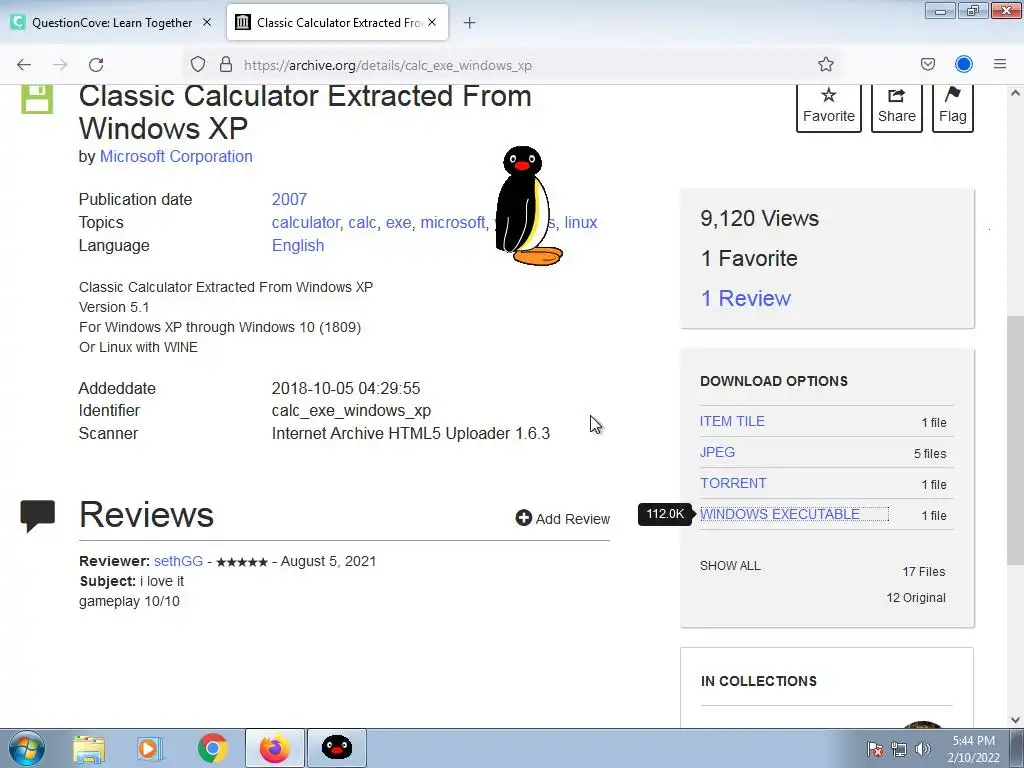Viewport: 1024px width, 768px height.
Task: Open the JPEG download option
Action: pos(717,452)
